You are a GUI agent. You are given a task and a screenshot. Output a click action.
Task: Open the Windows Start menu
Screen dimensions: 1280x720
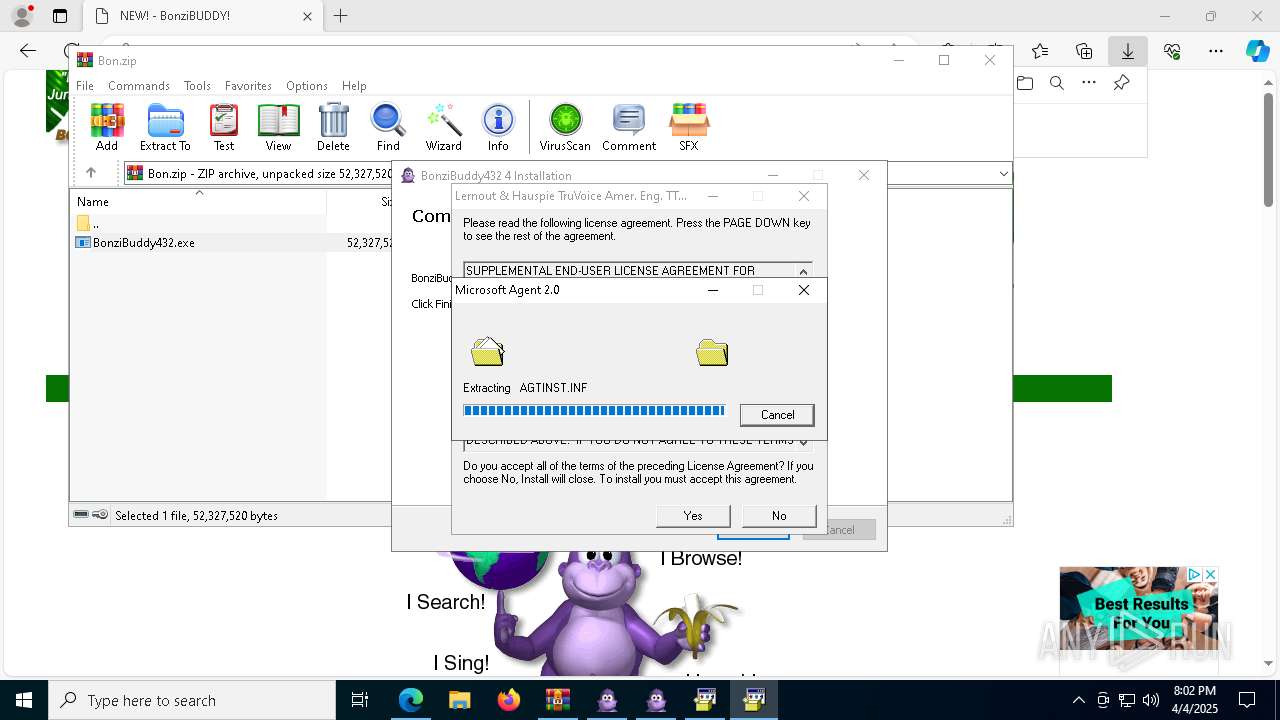(x=24, y=700)
